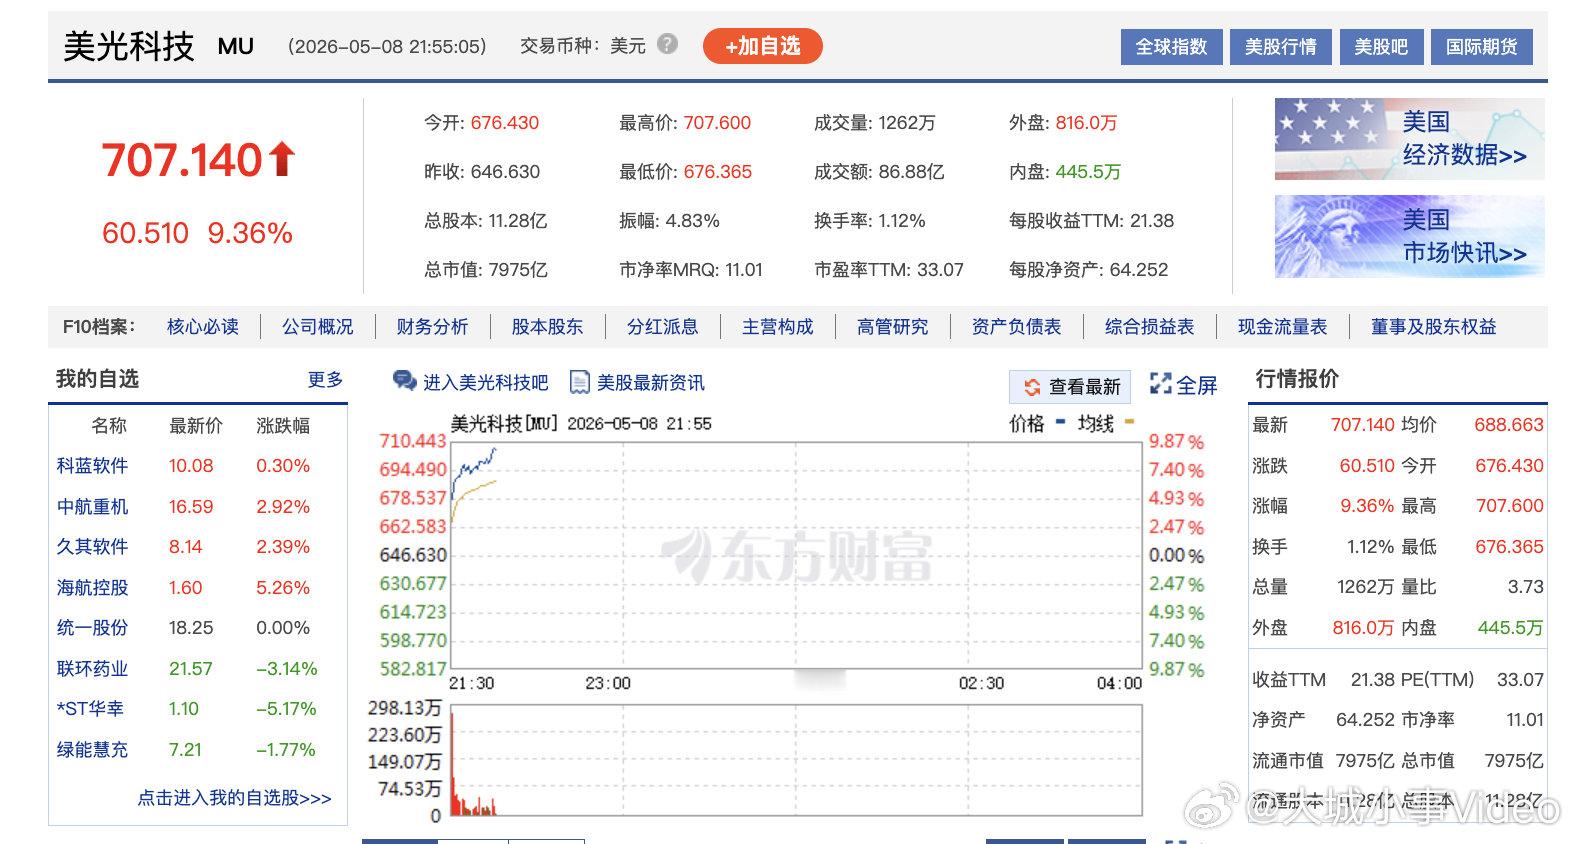This screenshot has height=844, width=1574.
Task: Open 海航控股 in watchlist
Action: click(x=92, y=588)
